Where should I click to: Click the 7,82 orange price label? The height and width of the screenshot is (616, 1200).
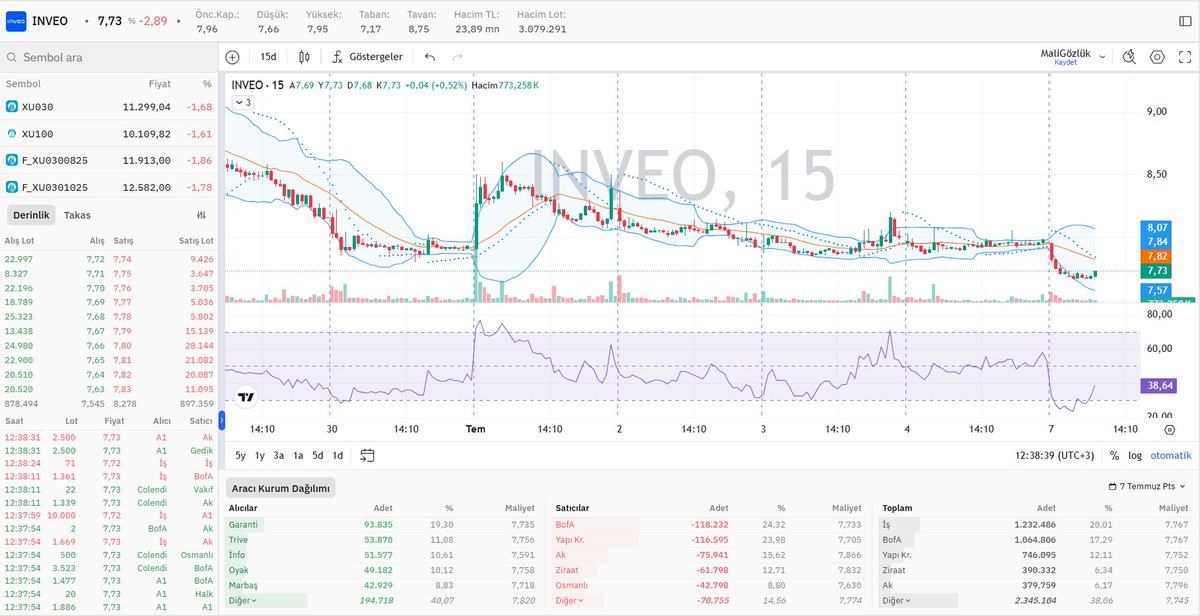point(1158,256)
